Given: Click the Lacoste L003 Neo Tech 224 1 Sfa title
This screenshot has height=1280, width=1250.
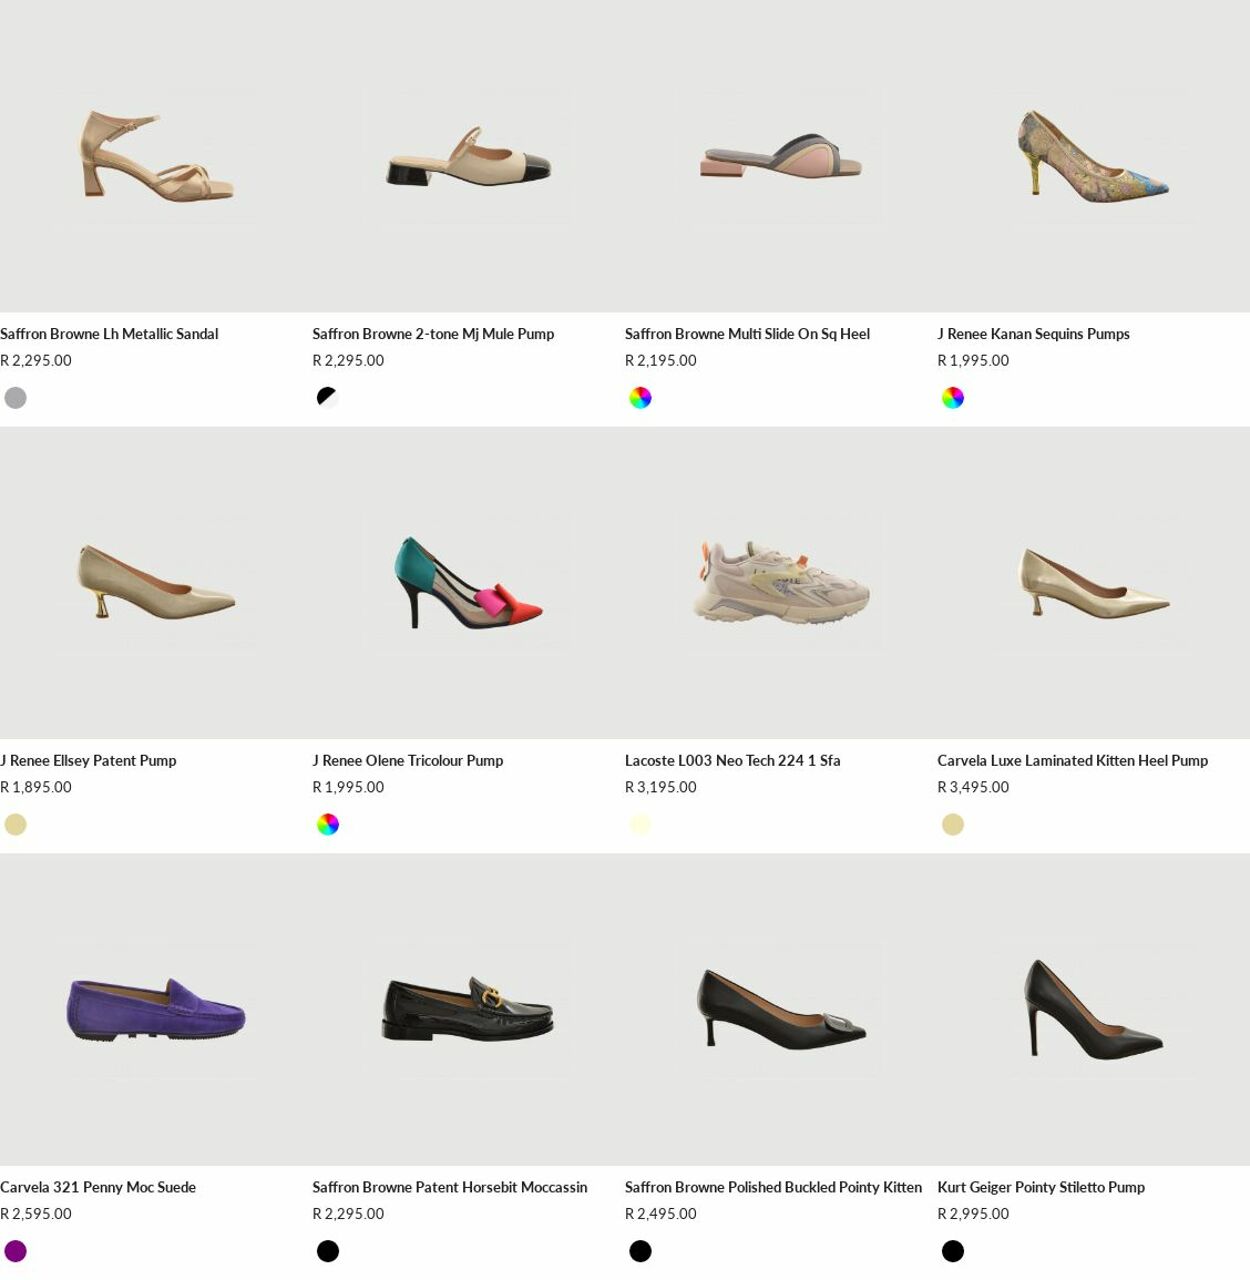Looking at the screenshot, I should click(733, 761).
